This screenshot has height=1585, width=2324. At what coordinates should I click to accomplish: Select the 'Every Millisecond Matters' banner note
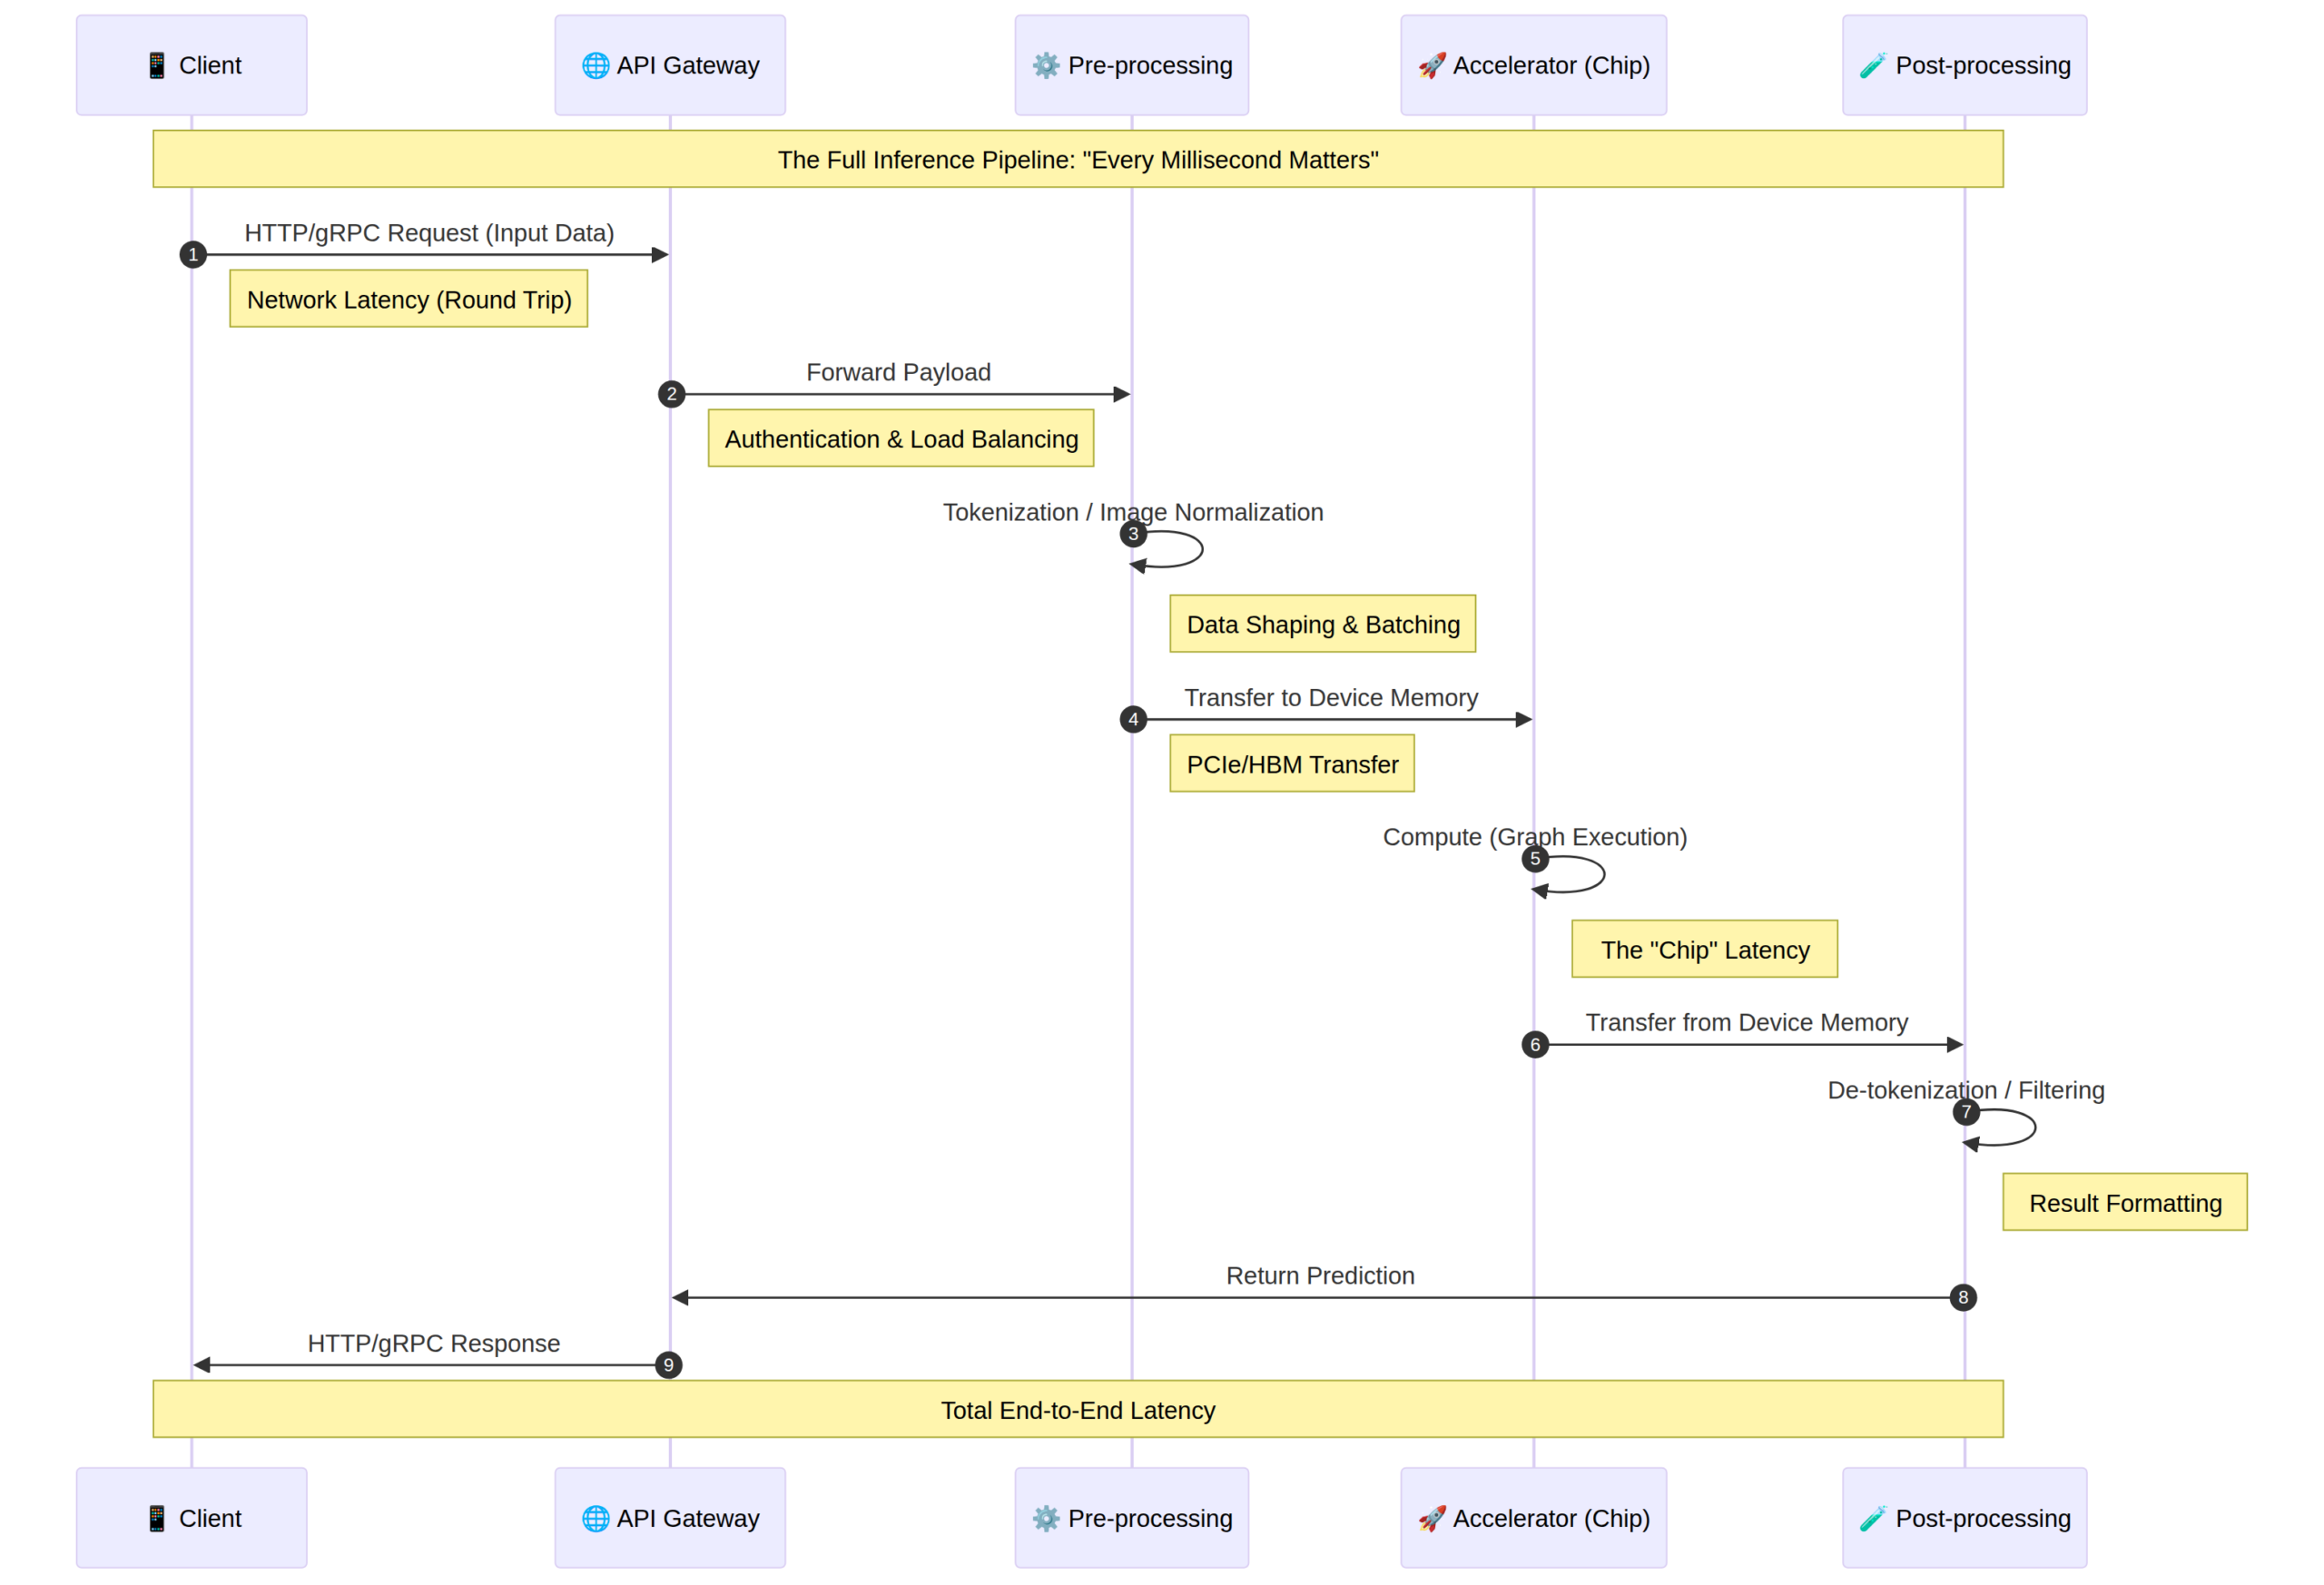coord(1078,159)
